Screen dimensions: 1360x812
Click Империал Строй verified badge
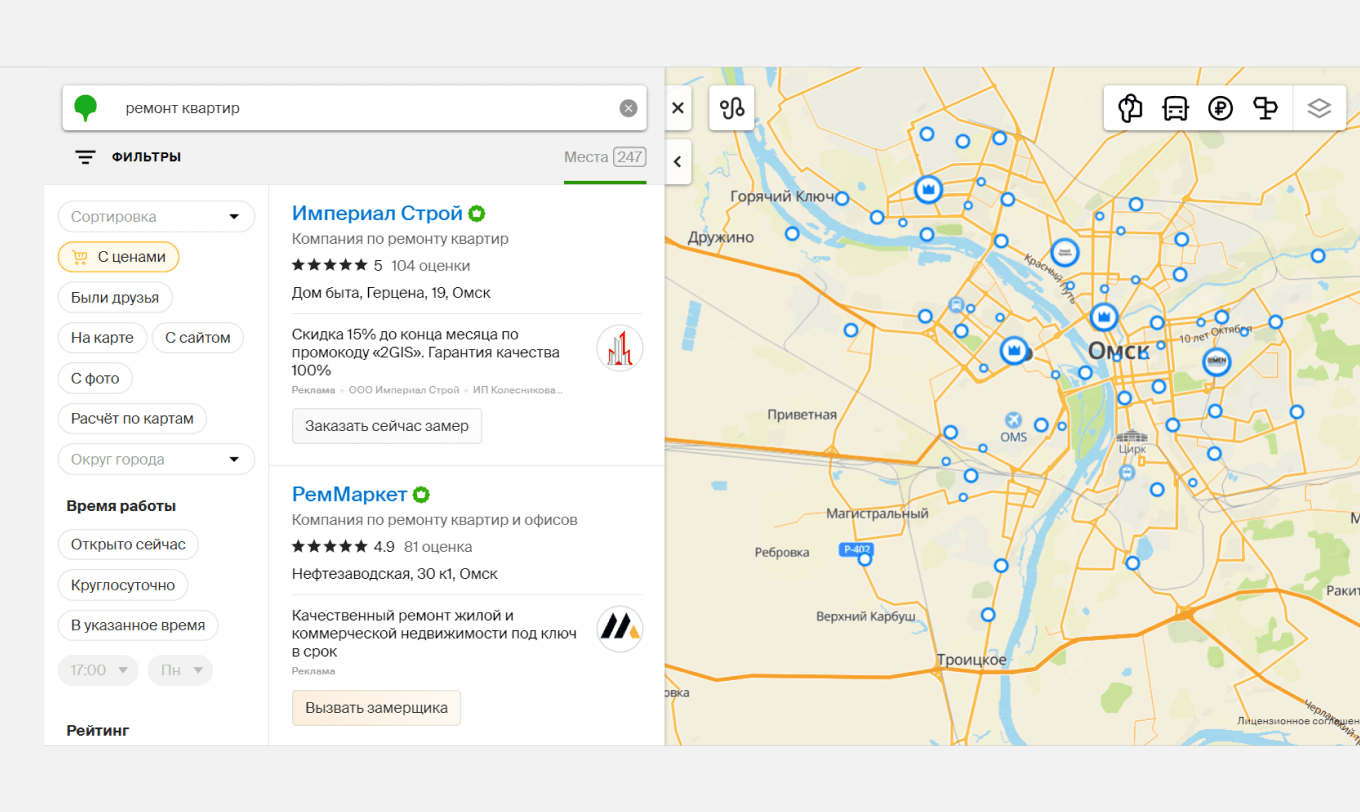(477, 213)
